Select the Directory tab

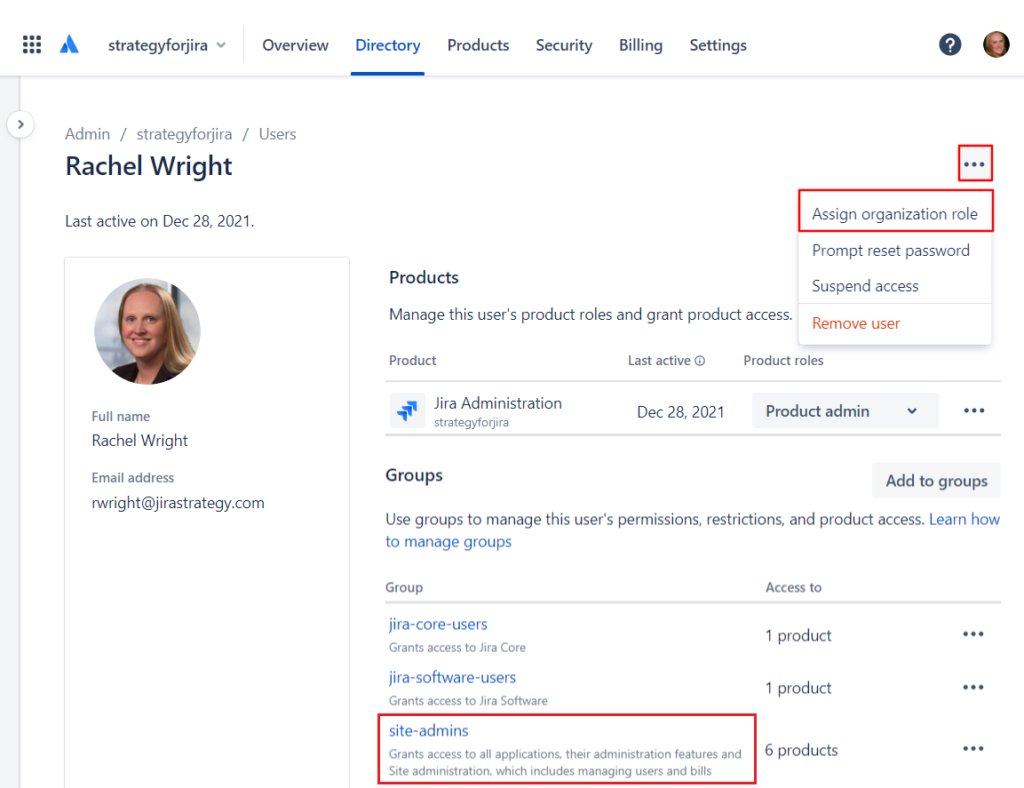click(387, 45)
